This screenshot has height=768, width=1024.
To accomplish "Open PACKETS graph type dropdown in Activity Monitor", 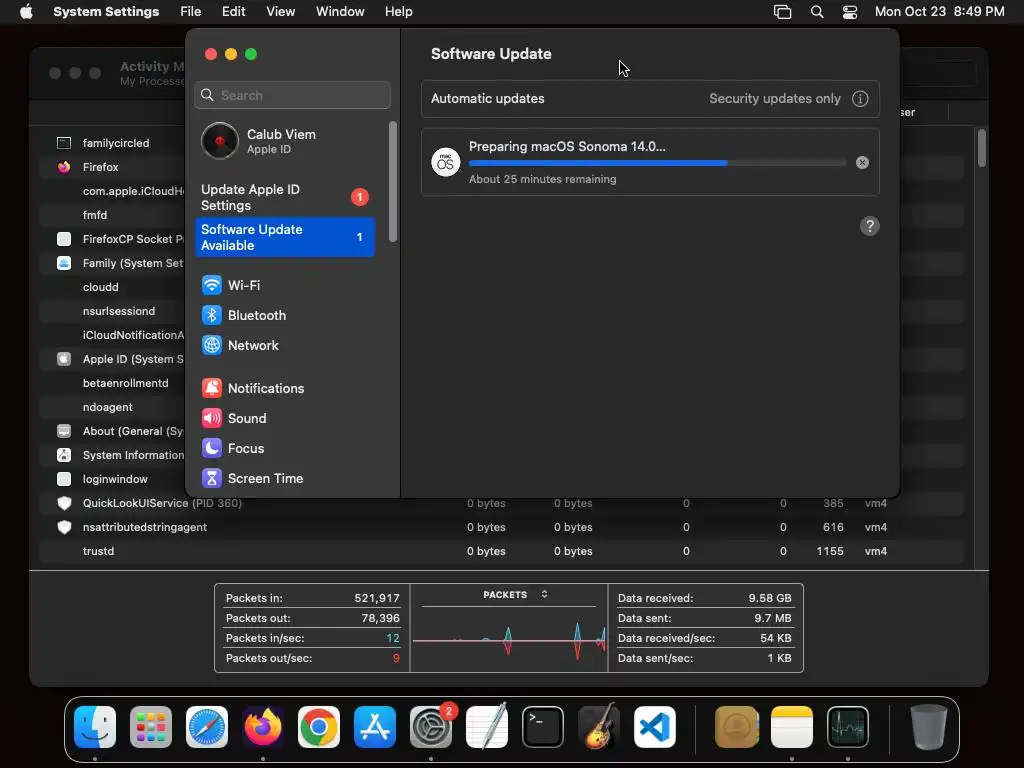I will click(x=515, y=595).
